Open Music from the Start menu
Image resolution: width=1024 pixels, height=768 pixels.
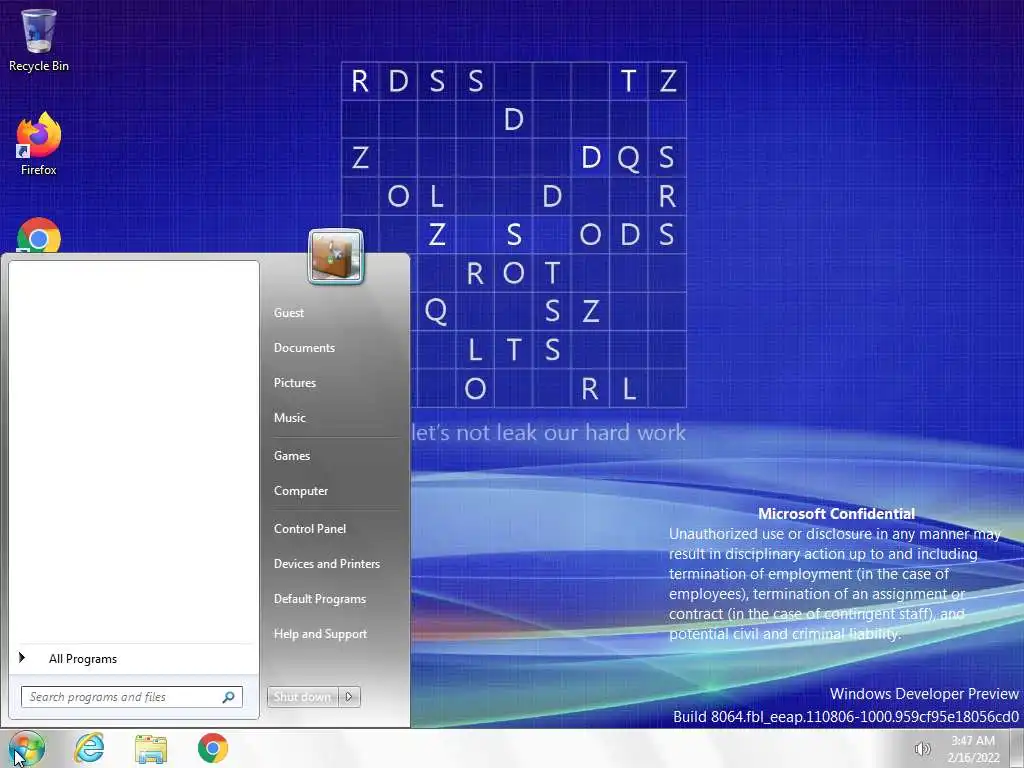pyautogui.click(x=289, y=418)
